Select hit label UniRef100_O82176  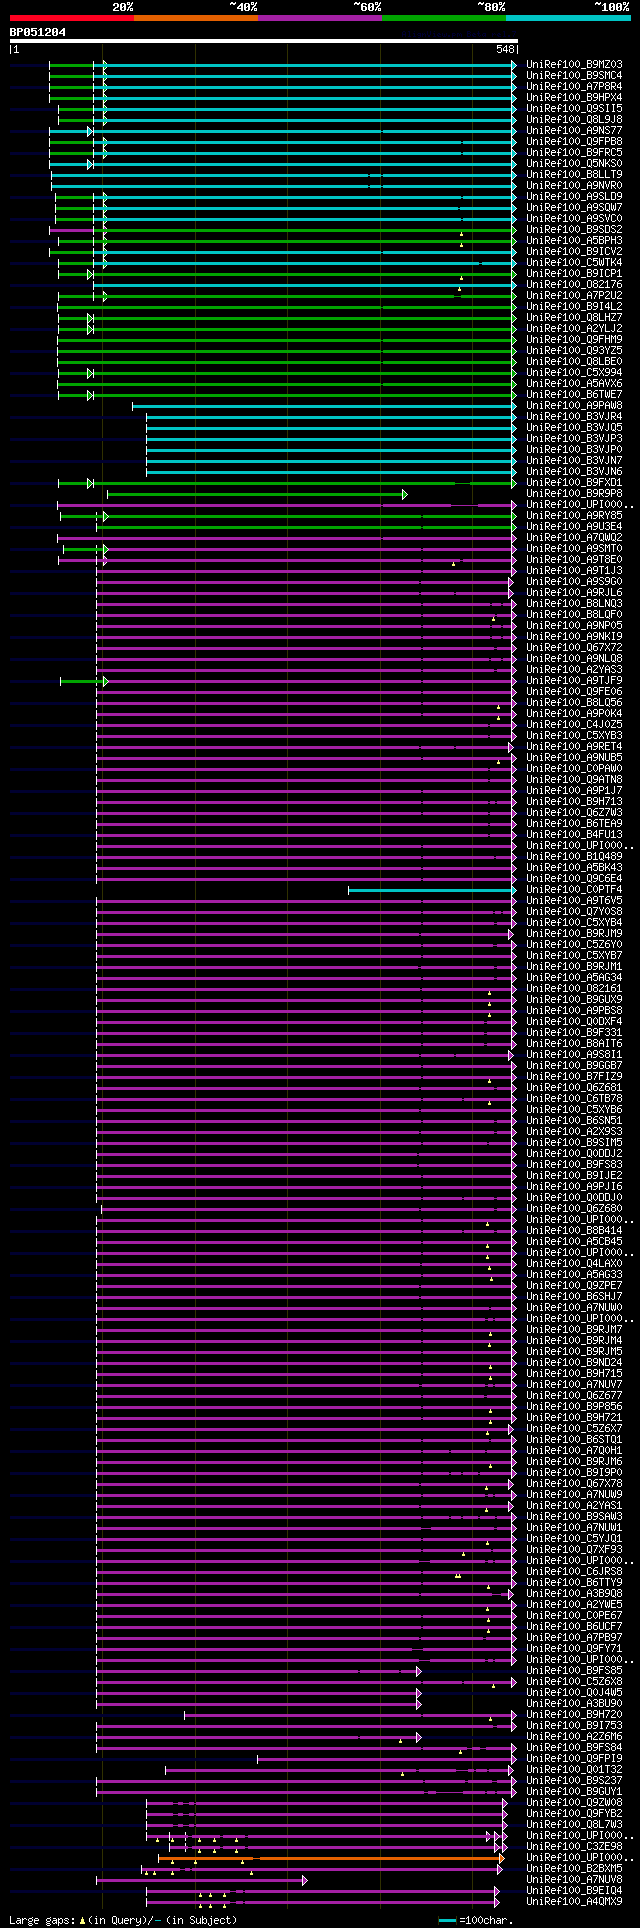pos(574,284)
